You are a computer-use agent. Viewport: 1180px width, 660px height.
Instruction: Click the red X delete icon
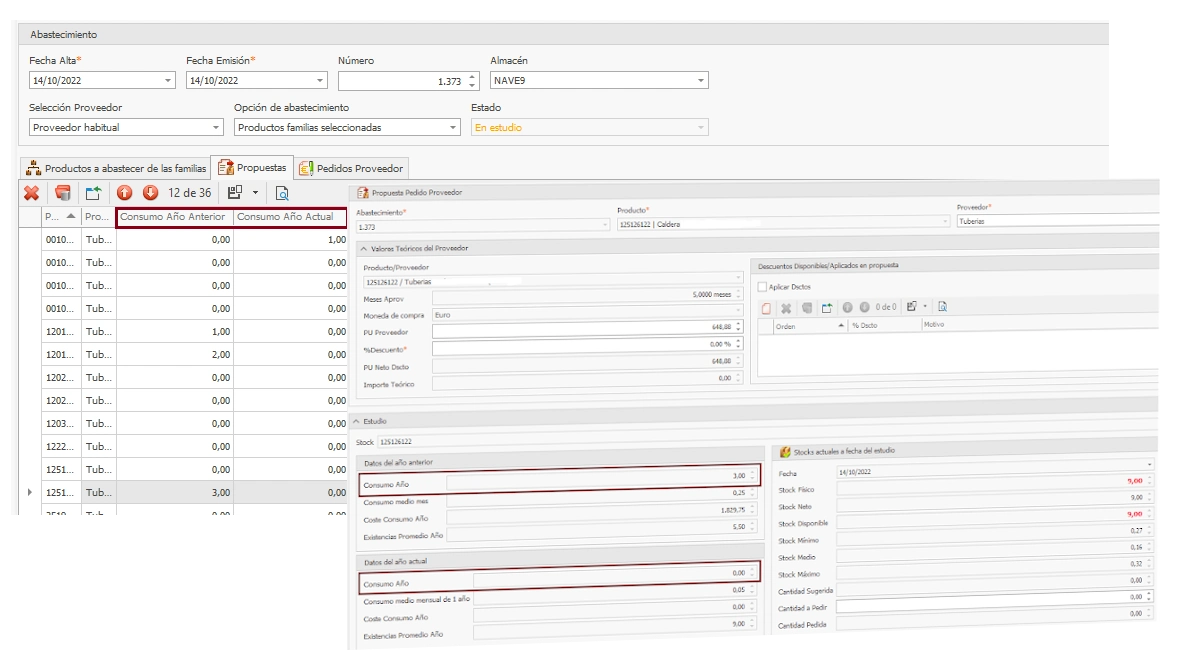(32, 193)
